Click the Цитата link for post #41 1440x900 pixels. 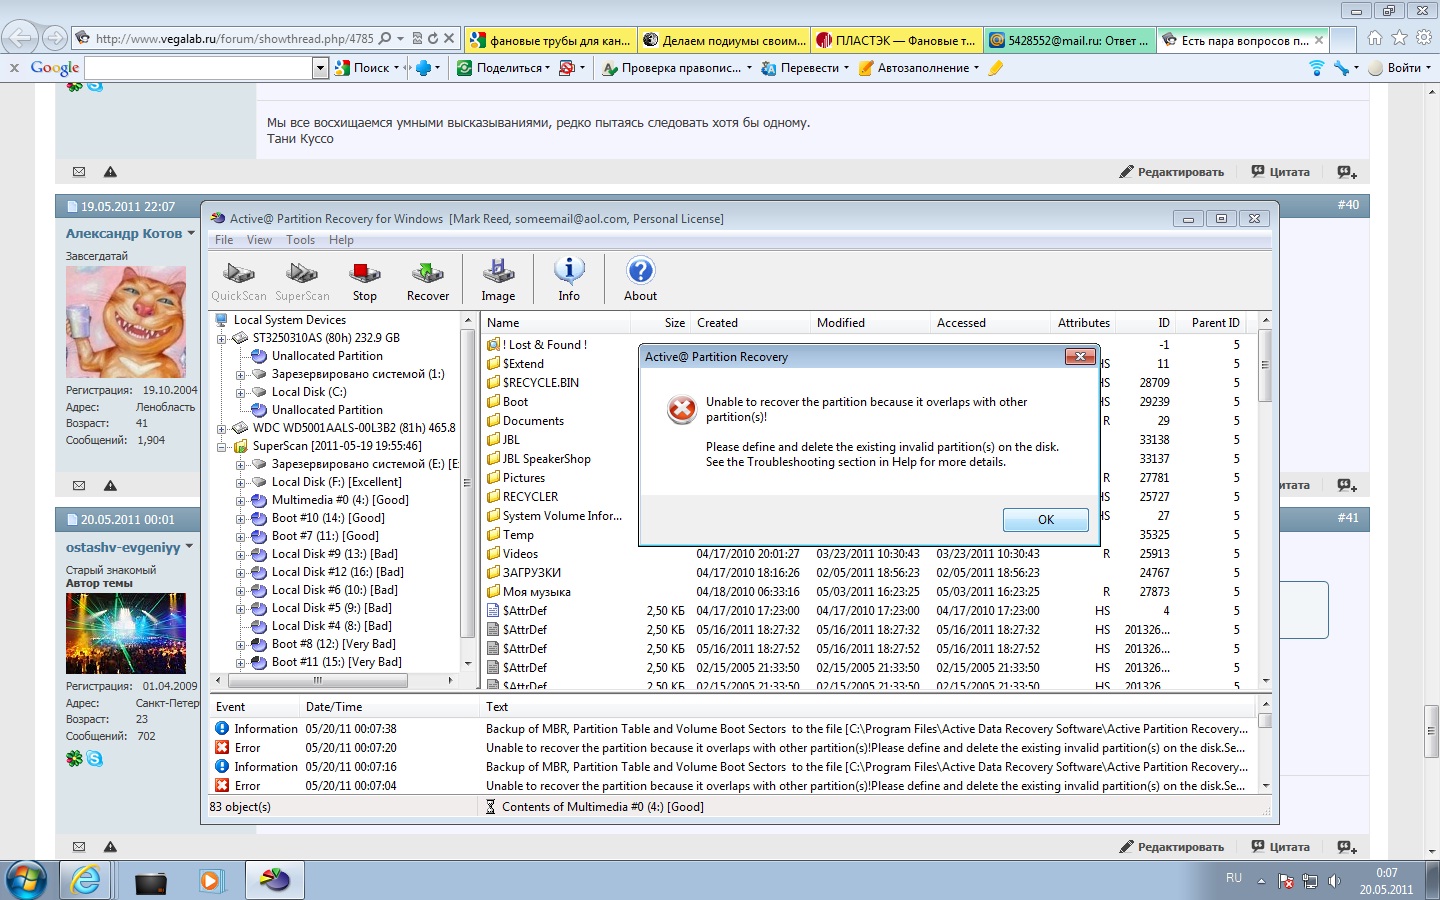point(1280,847)
